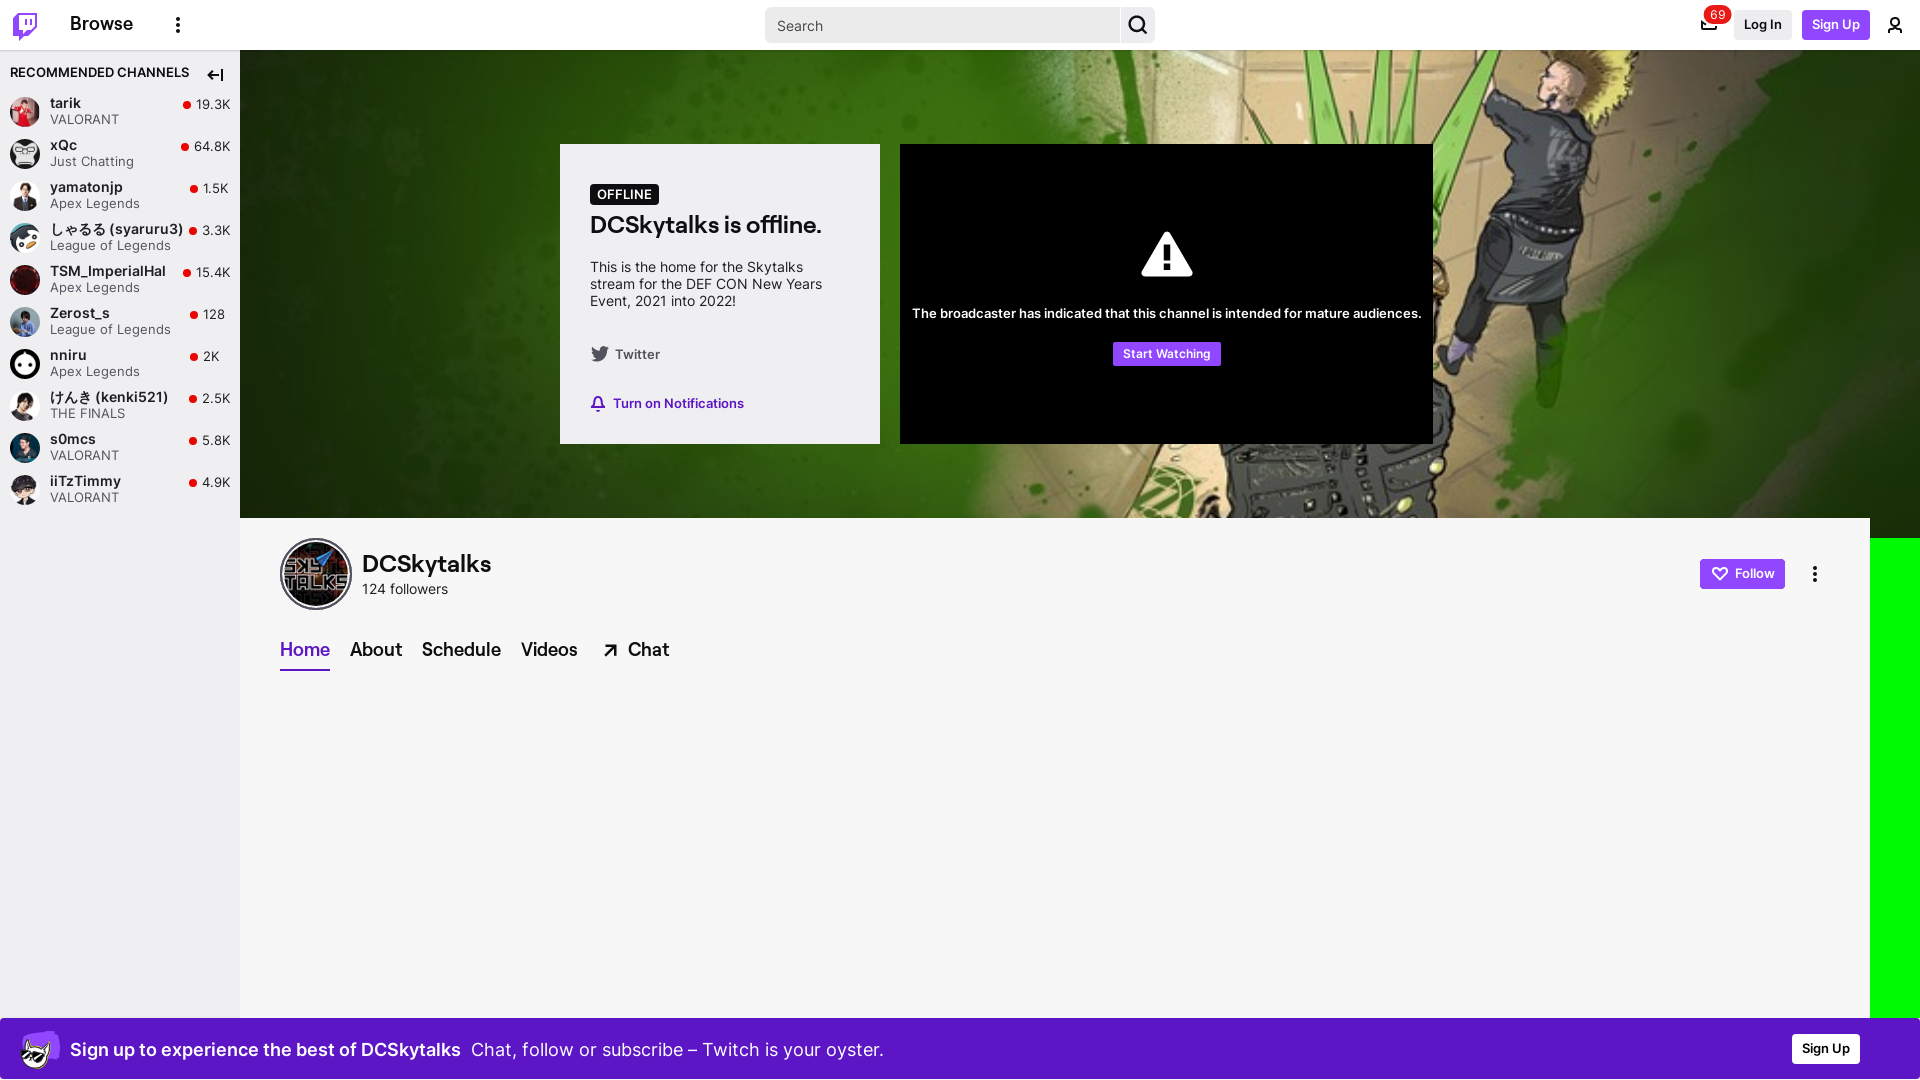Click xQc channel name
Screen dimensions: 1920x1080
click(x=63, y=145)
